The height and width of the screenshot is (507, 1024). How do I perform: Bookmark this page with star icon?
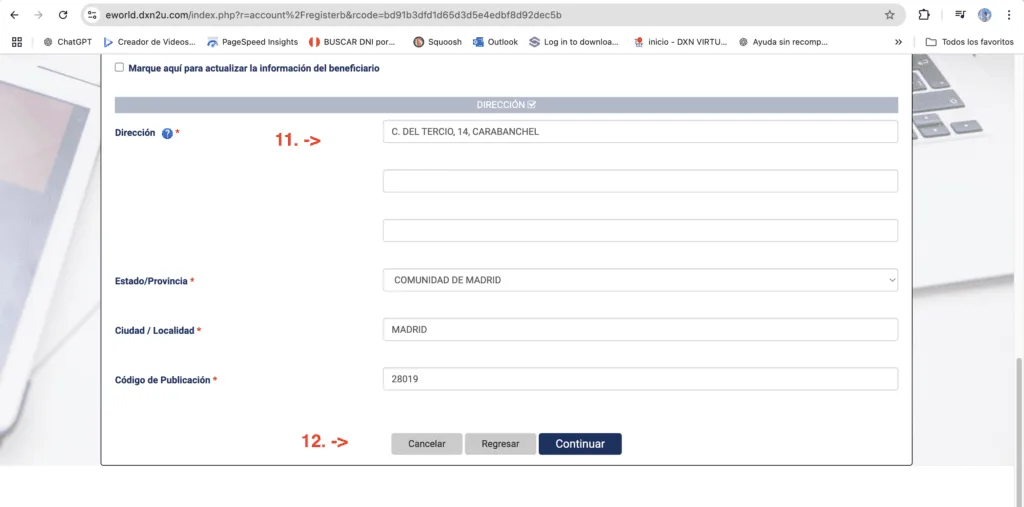tap(889, 15)
